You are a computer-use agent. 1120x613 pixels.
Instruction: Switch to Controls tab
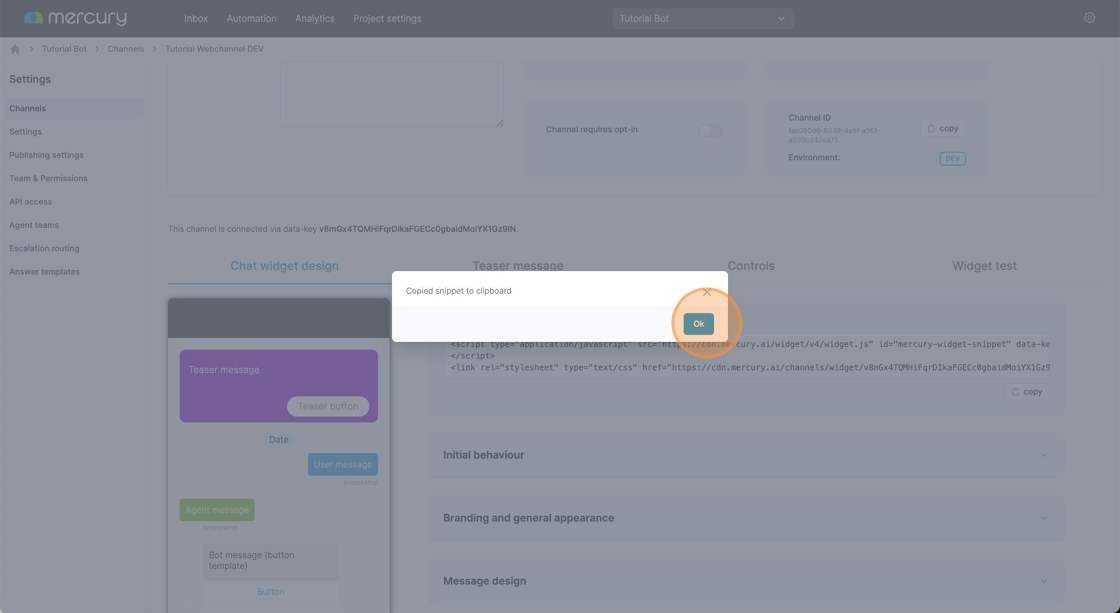tap(751, 266)
